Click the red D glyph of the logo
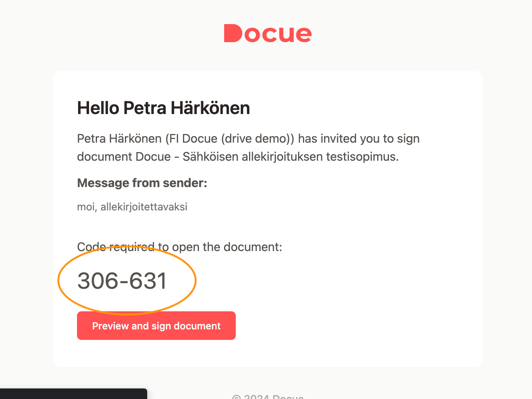This screenshot has height=399, width=532. (233, 33)
